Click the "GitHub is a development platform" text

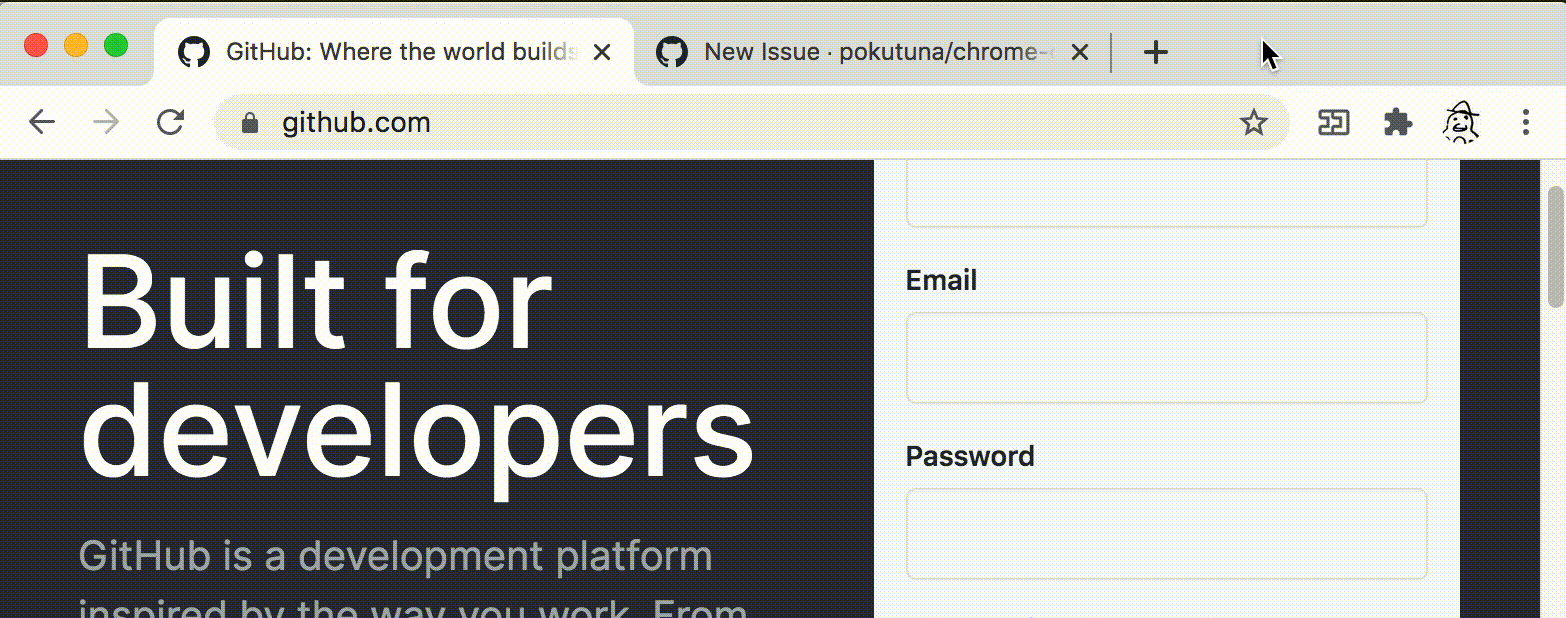(x=396, y=556)
